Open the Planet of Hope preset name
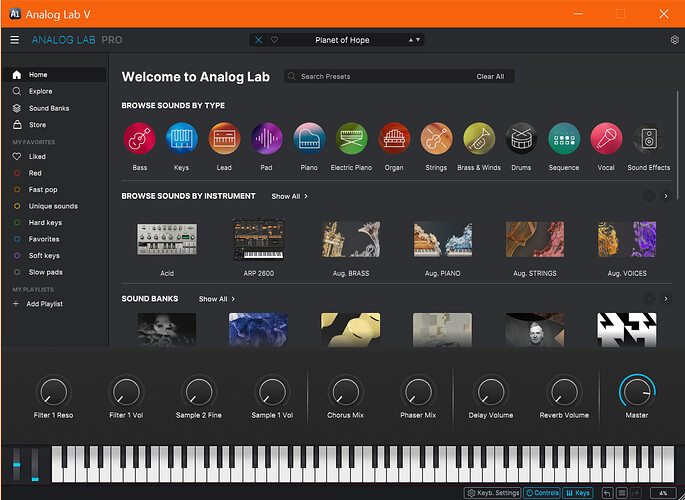This screenshot has height=500, width=685. tap(342, 40)
